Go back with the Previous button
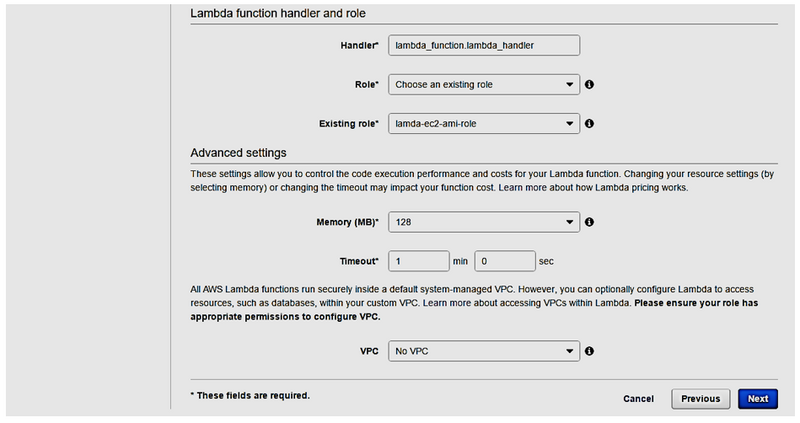Viewport: 800px width, 423px height. tap(700, 398)
